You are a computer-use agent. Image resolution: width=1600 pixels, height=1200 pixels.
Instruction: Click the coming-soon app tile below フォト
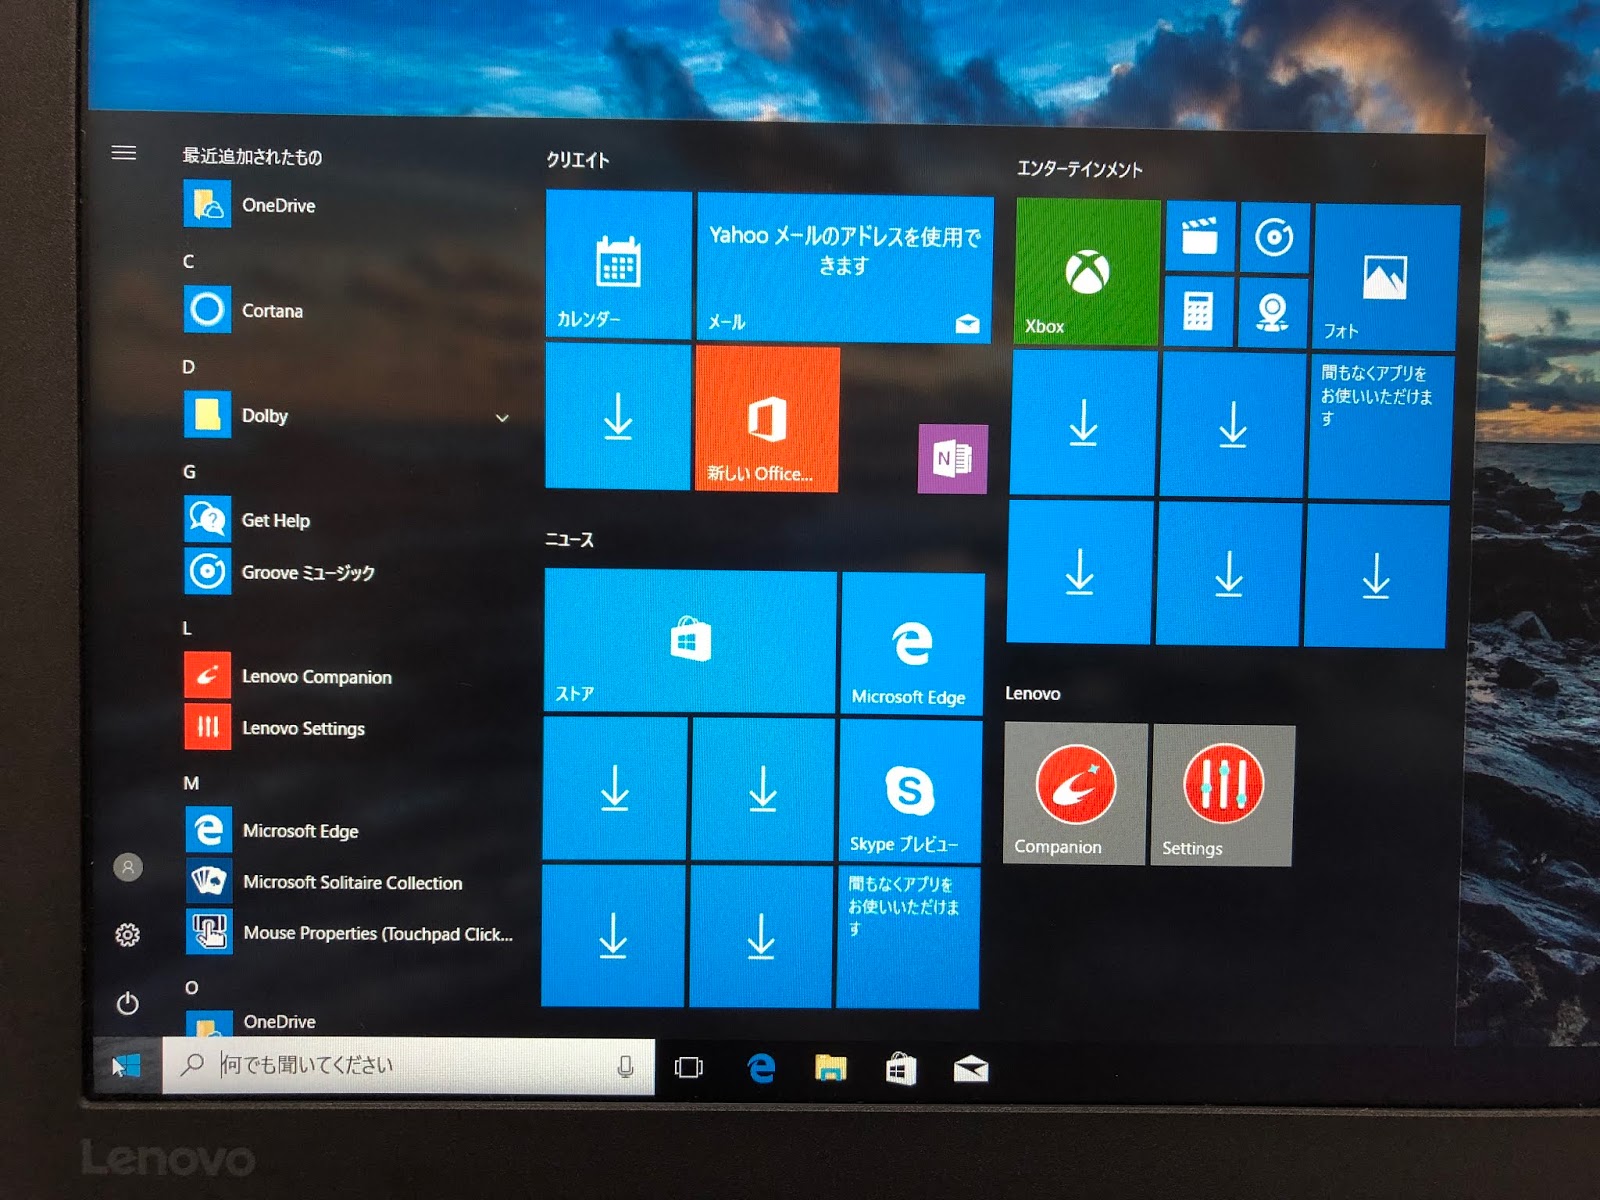click(1381, 428)
